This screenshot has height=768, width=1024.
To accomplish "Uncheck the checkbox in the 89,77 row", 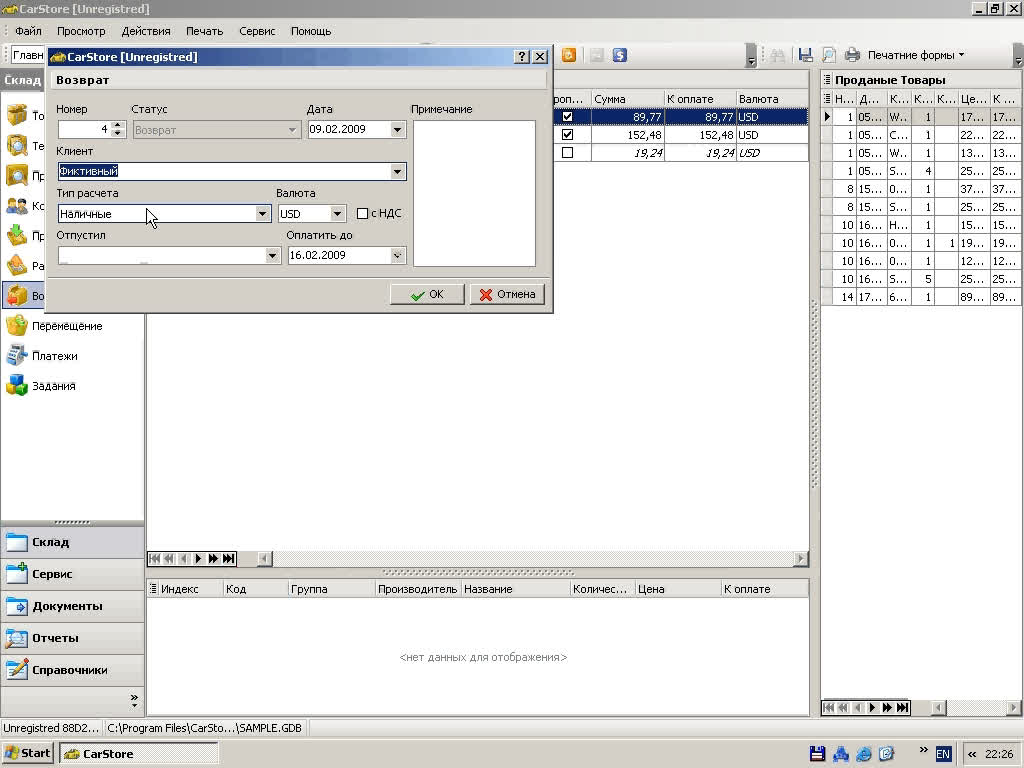I will [568, 117].
